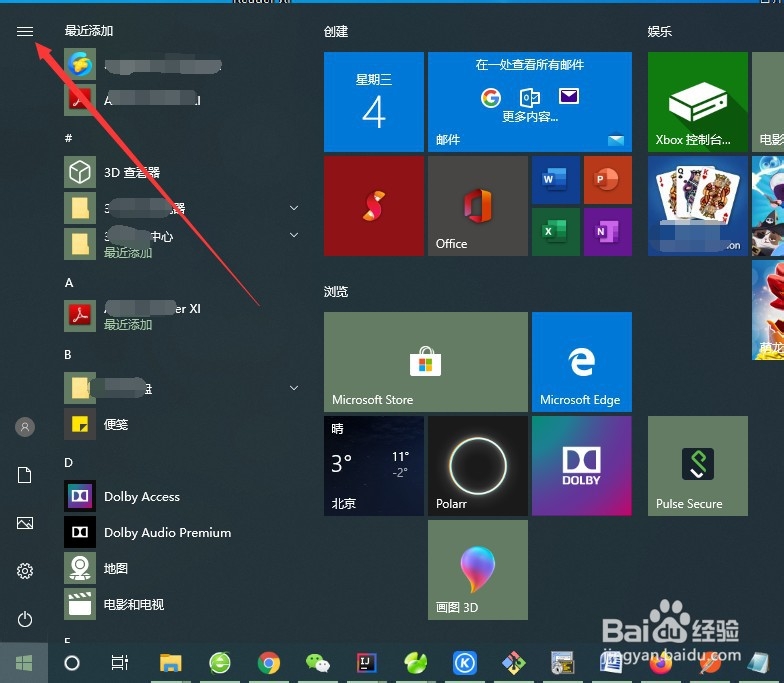Image resolution: width=784 pixels, height=683 pixels.
Task: Launch Excel from the small tile
Action: (x=556, y=232)
